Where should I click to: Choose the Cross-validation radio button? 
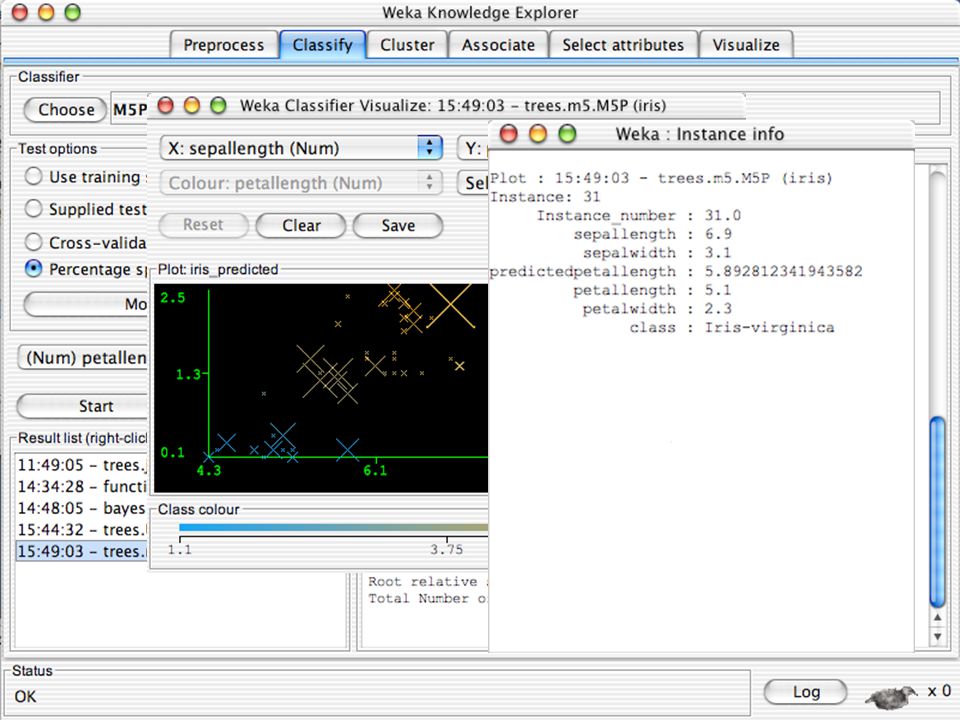click(33, 242)
